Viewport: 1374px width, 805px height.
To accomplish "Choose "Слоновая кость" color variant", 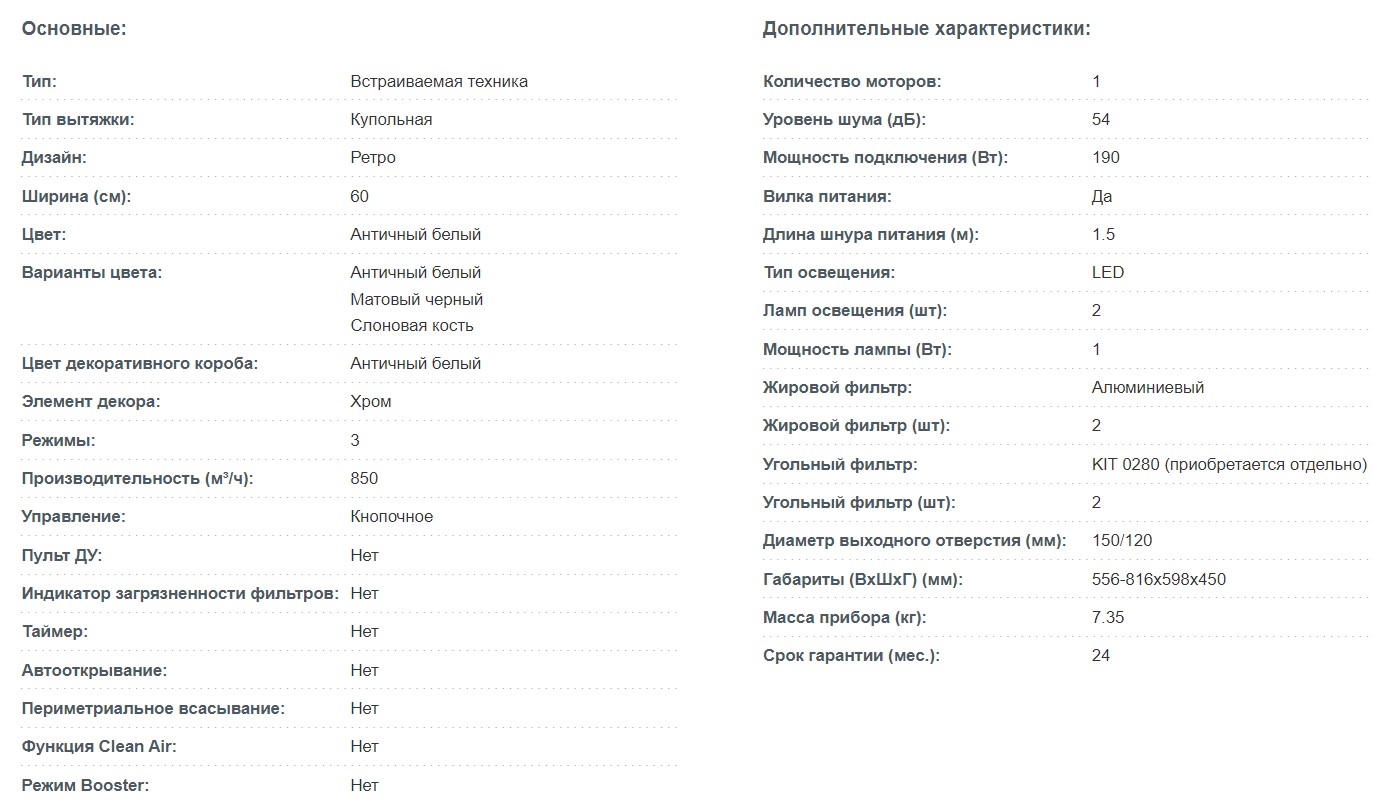I will pos(412,325).
